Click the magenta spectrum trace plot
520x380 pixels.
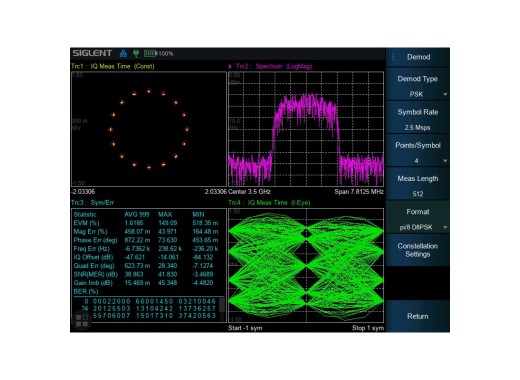tap(306, 129)
